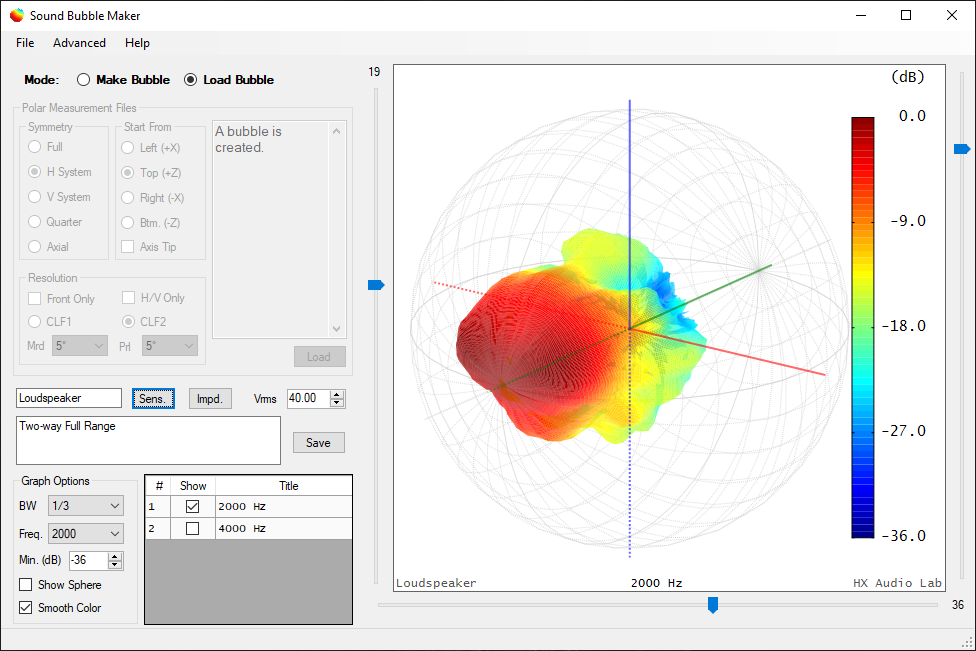Select the 2000 Hz title cell
The width and height of the screenshot is (976, 651).
[283, 507]
